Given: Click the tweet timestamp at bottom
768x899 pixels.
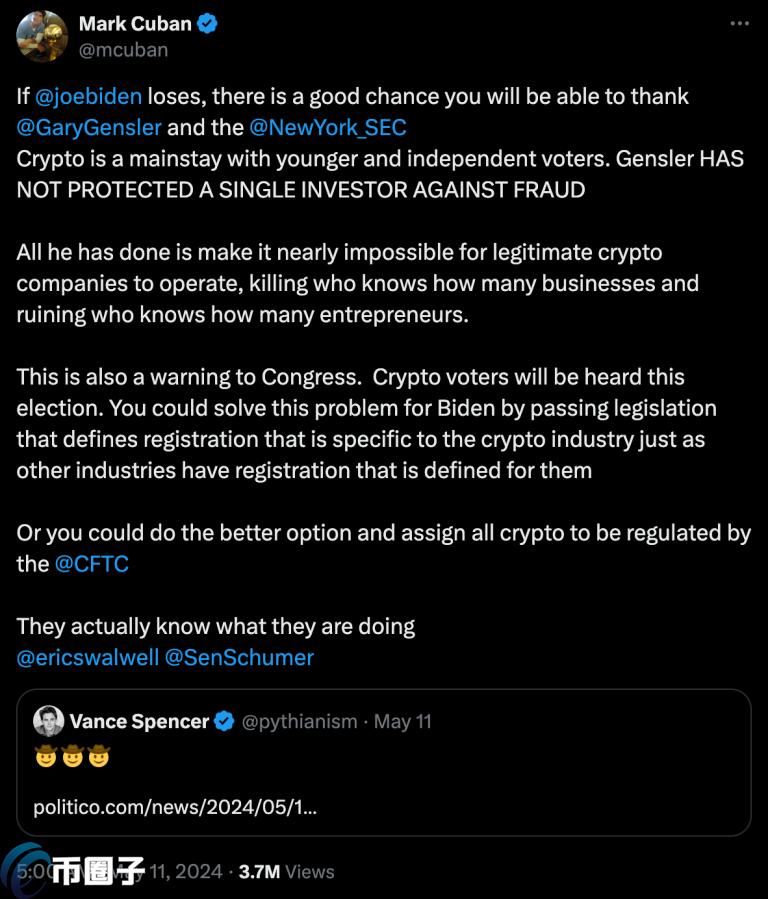Looking at the screenshot, I should coord(119,871).
